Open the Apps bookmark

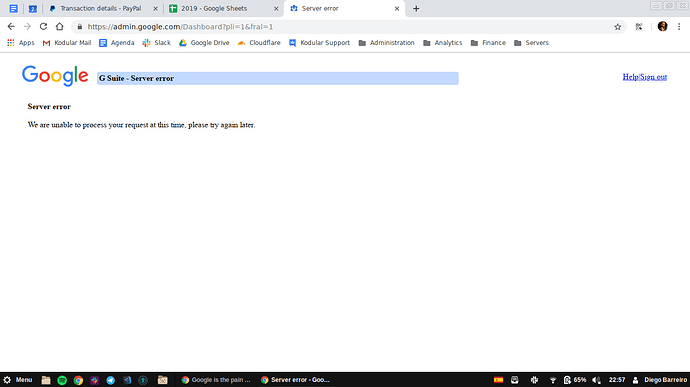(21, 43)
